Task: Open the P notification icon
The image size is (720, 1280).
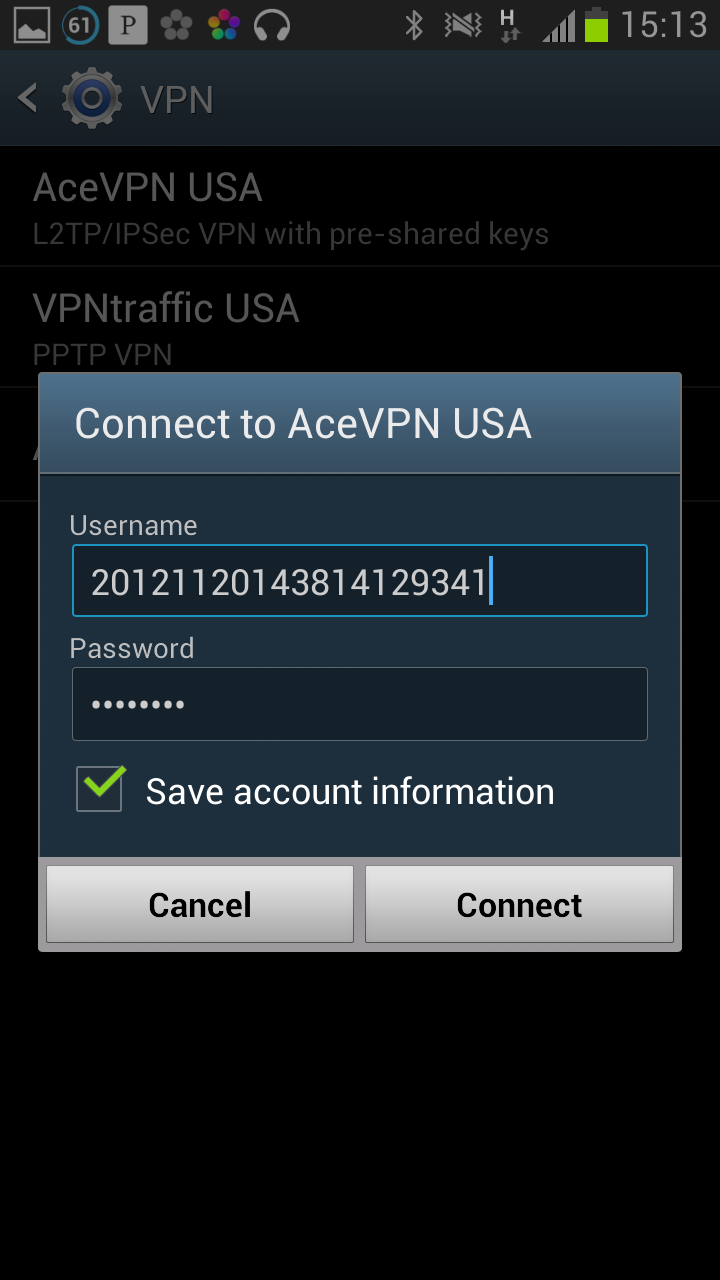Action: pyautogui.click(x=128, y=25)
